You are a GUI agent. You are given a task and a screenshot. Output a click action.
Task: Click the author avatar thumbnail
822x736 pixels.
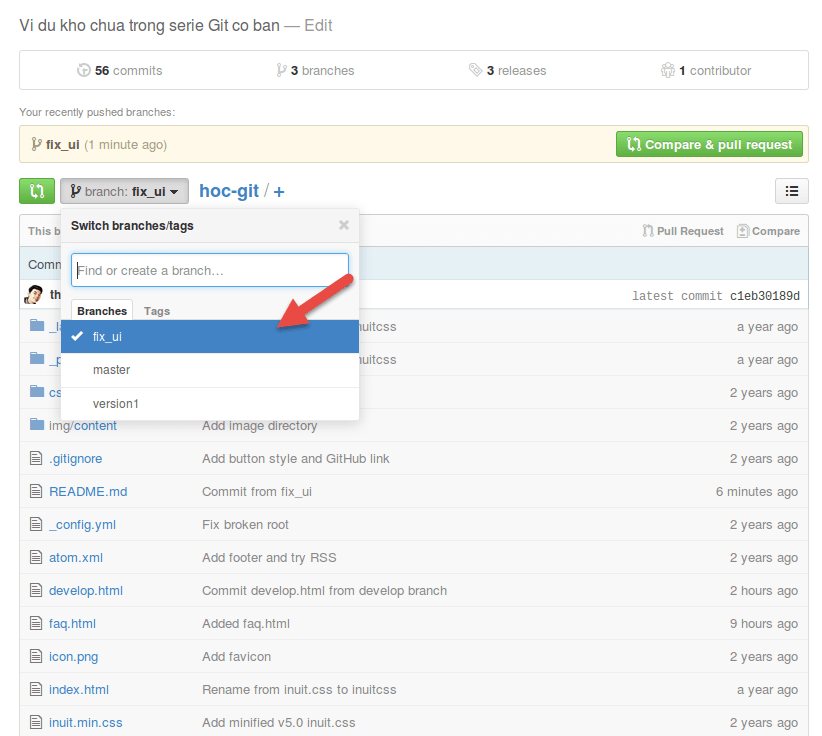click(x=34, y=295)
